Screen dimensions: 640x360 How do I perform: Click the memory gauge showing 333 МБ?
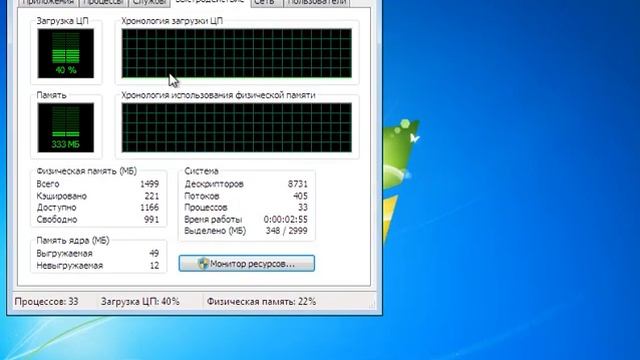point(66,127)
